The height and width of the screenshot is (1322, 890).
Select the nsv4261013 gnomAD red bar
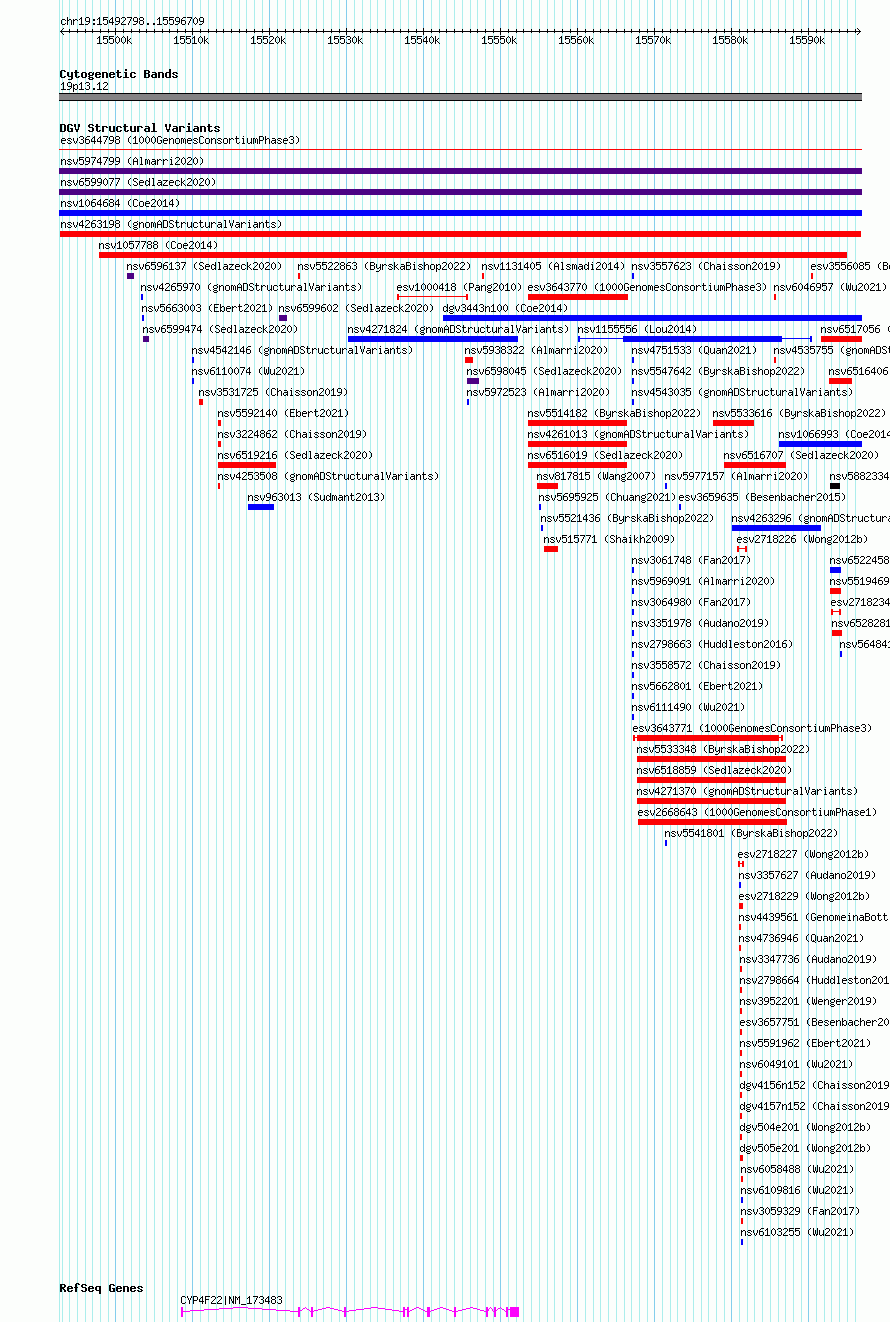578,444
